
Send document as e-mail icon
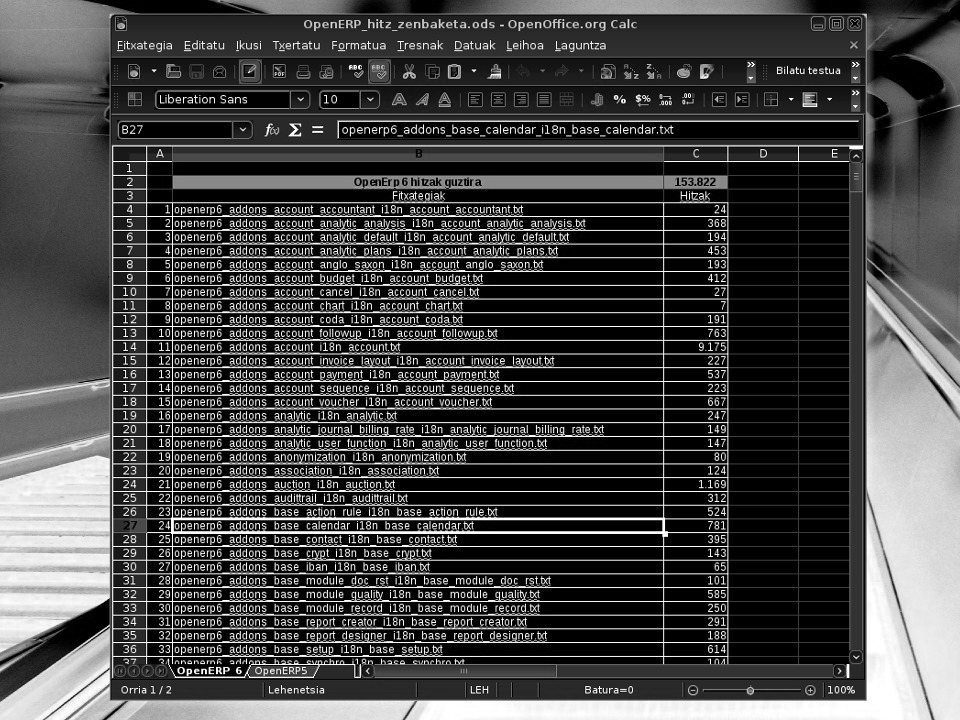(219, 72)
